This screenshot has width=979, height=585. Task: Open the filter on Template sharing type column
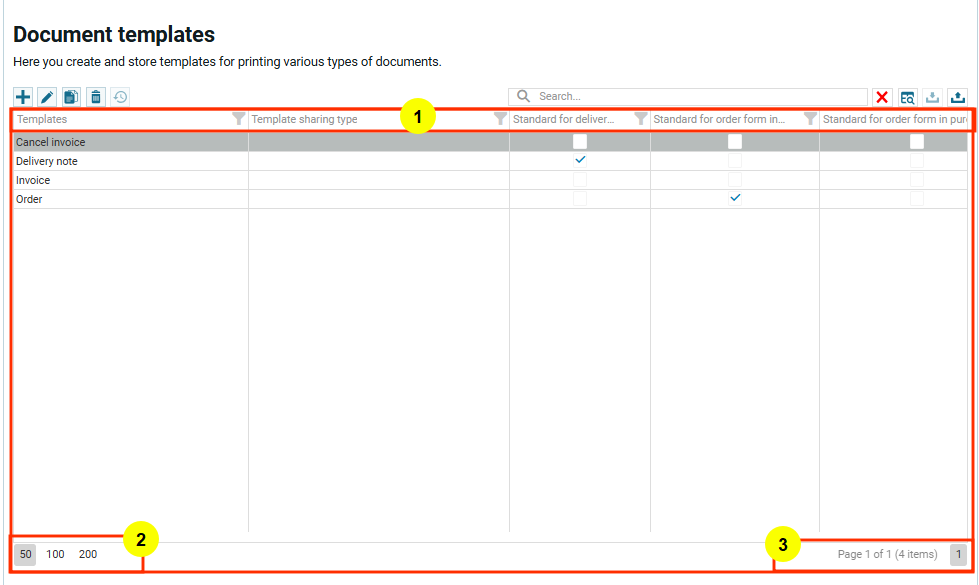click(500, 119)
